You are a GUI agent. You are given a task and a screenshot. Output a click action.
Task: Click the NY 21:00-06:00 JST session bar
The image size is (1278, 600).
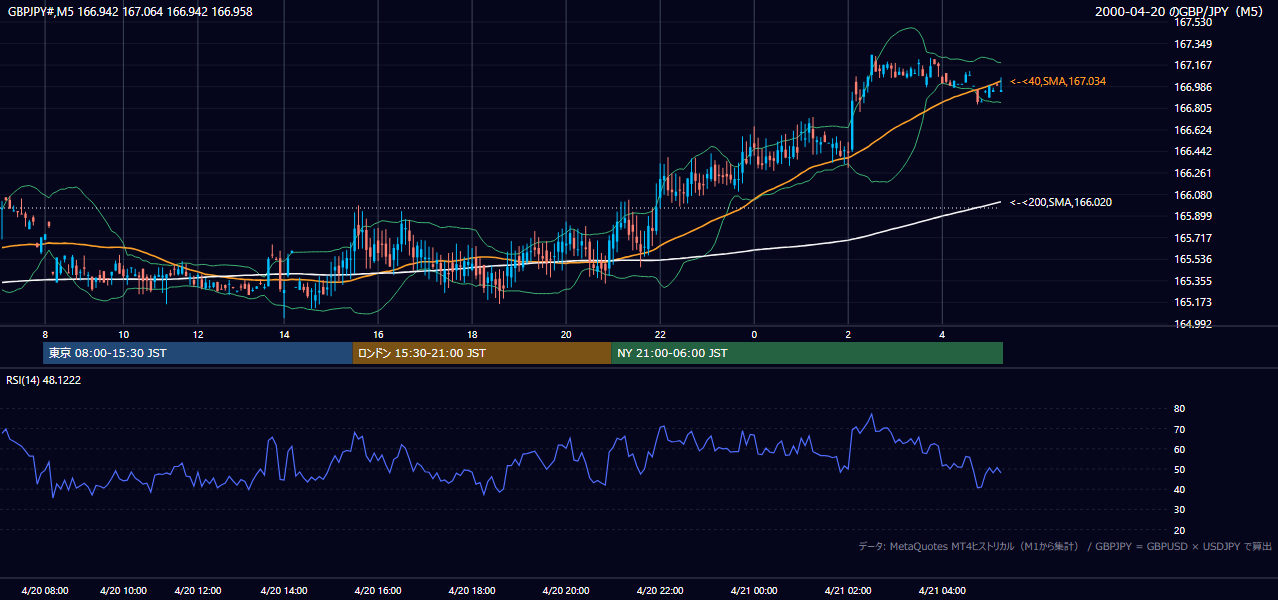point(807,353)
